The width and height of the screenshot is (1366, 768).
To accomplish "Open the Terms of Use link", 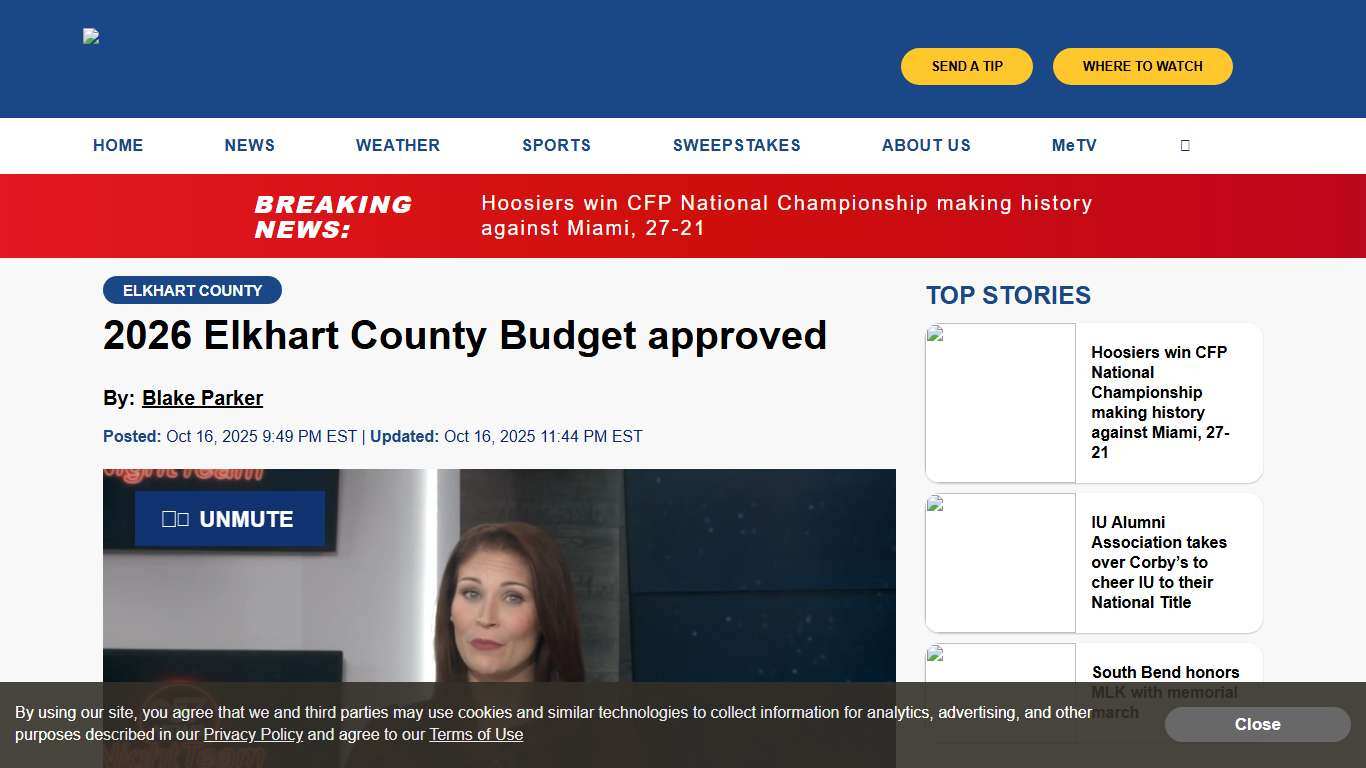I will pyautogui.click(x=476, y=734).
